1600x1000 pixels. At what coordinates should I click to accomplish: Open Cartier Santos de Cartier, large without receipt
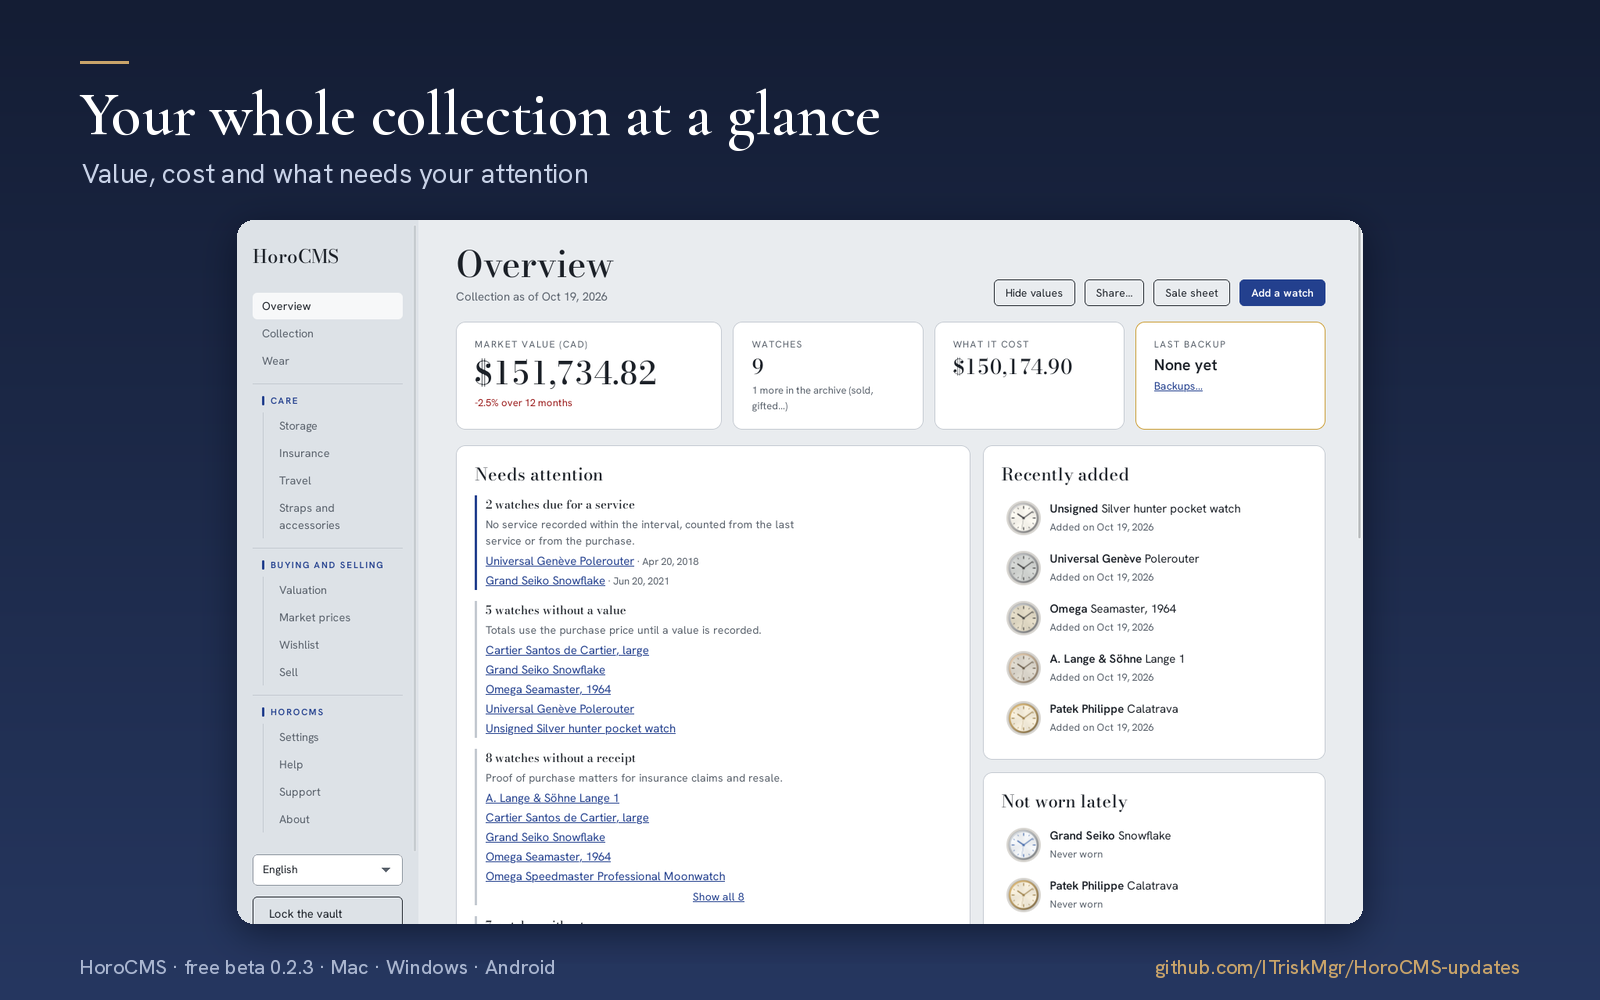(567, 818)
